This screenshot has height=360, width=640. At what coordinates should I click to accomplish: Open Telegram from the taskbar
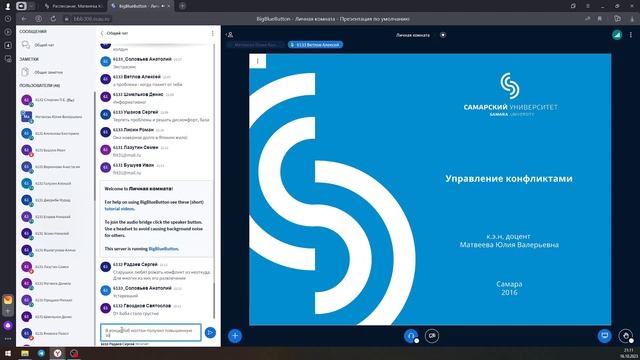[x=41, y=353]
